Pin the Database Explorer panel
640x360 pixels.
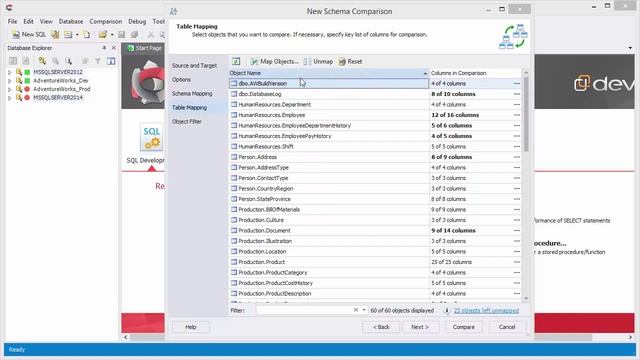[x=104, y=48]
